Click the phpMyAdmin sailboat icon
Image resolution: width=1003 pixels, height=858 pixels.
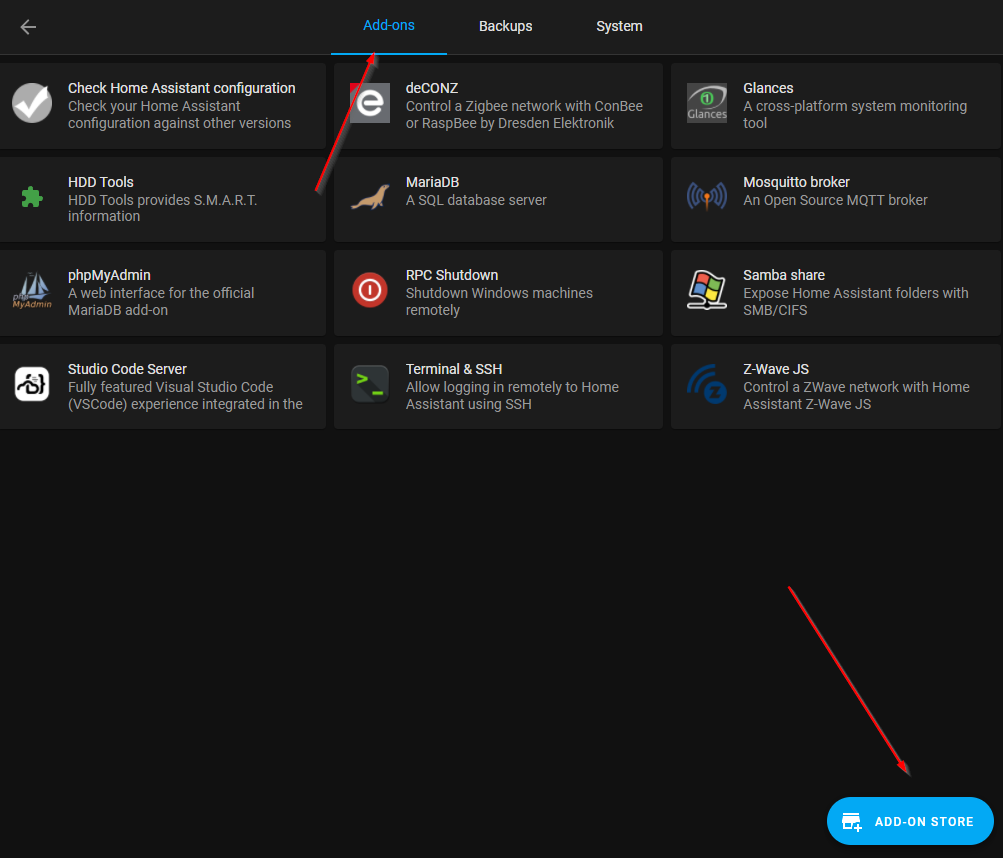[32, 290]
